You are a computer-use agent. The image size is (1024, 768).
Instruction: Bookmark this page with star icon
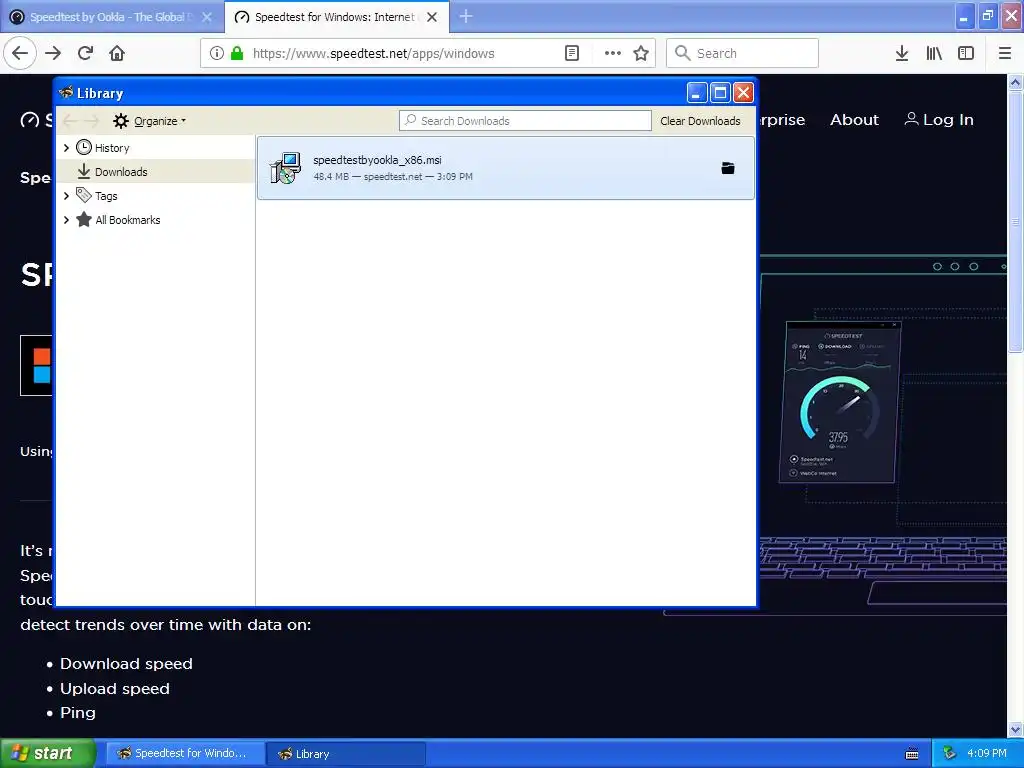tap(641, 53)
